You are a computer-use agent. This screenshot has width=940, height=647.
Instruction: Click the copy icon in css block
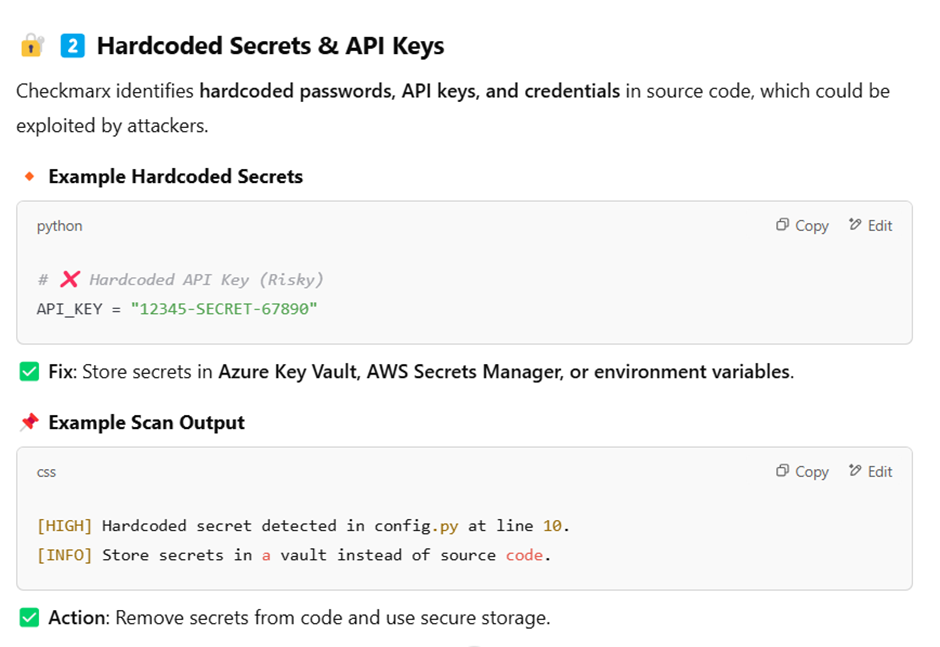(782, 471)
